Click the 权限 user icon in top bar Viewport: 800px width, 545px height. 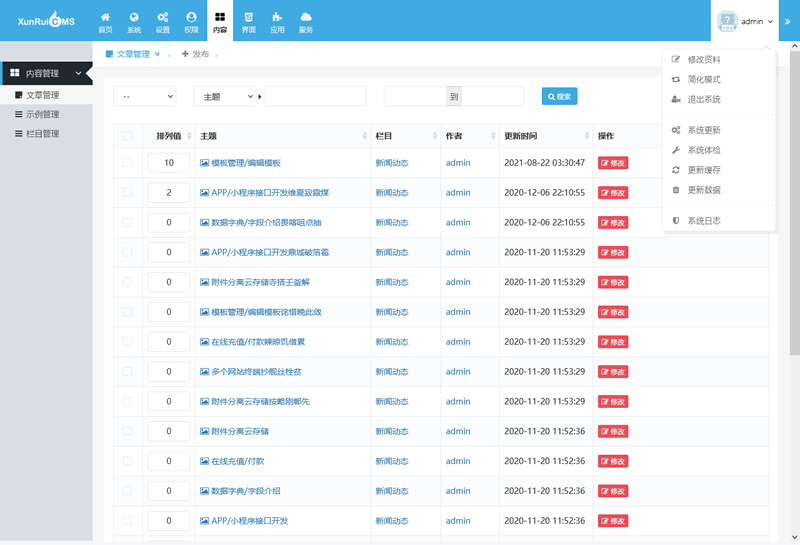point(191,21)
